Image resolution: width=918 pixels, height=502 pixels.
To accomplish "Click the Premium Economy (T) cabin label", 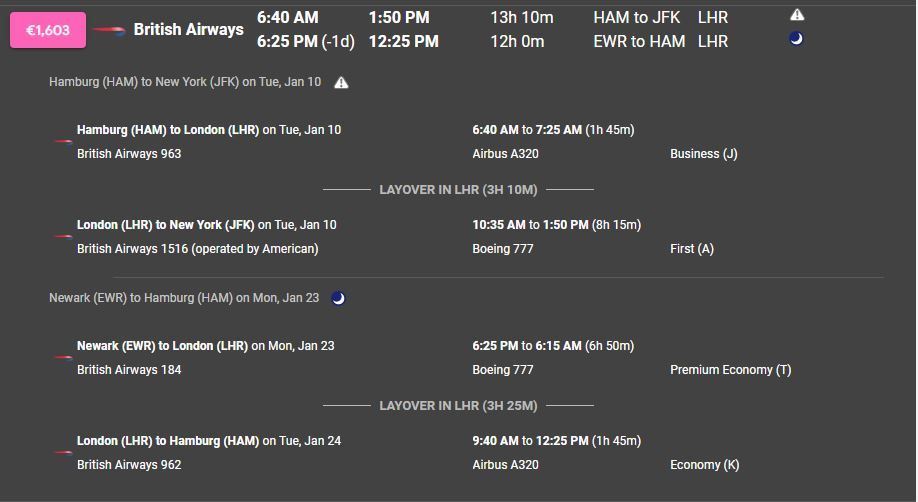I will point(730,370).
